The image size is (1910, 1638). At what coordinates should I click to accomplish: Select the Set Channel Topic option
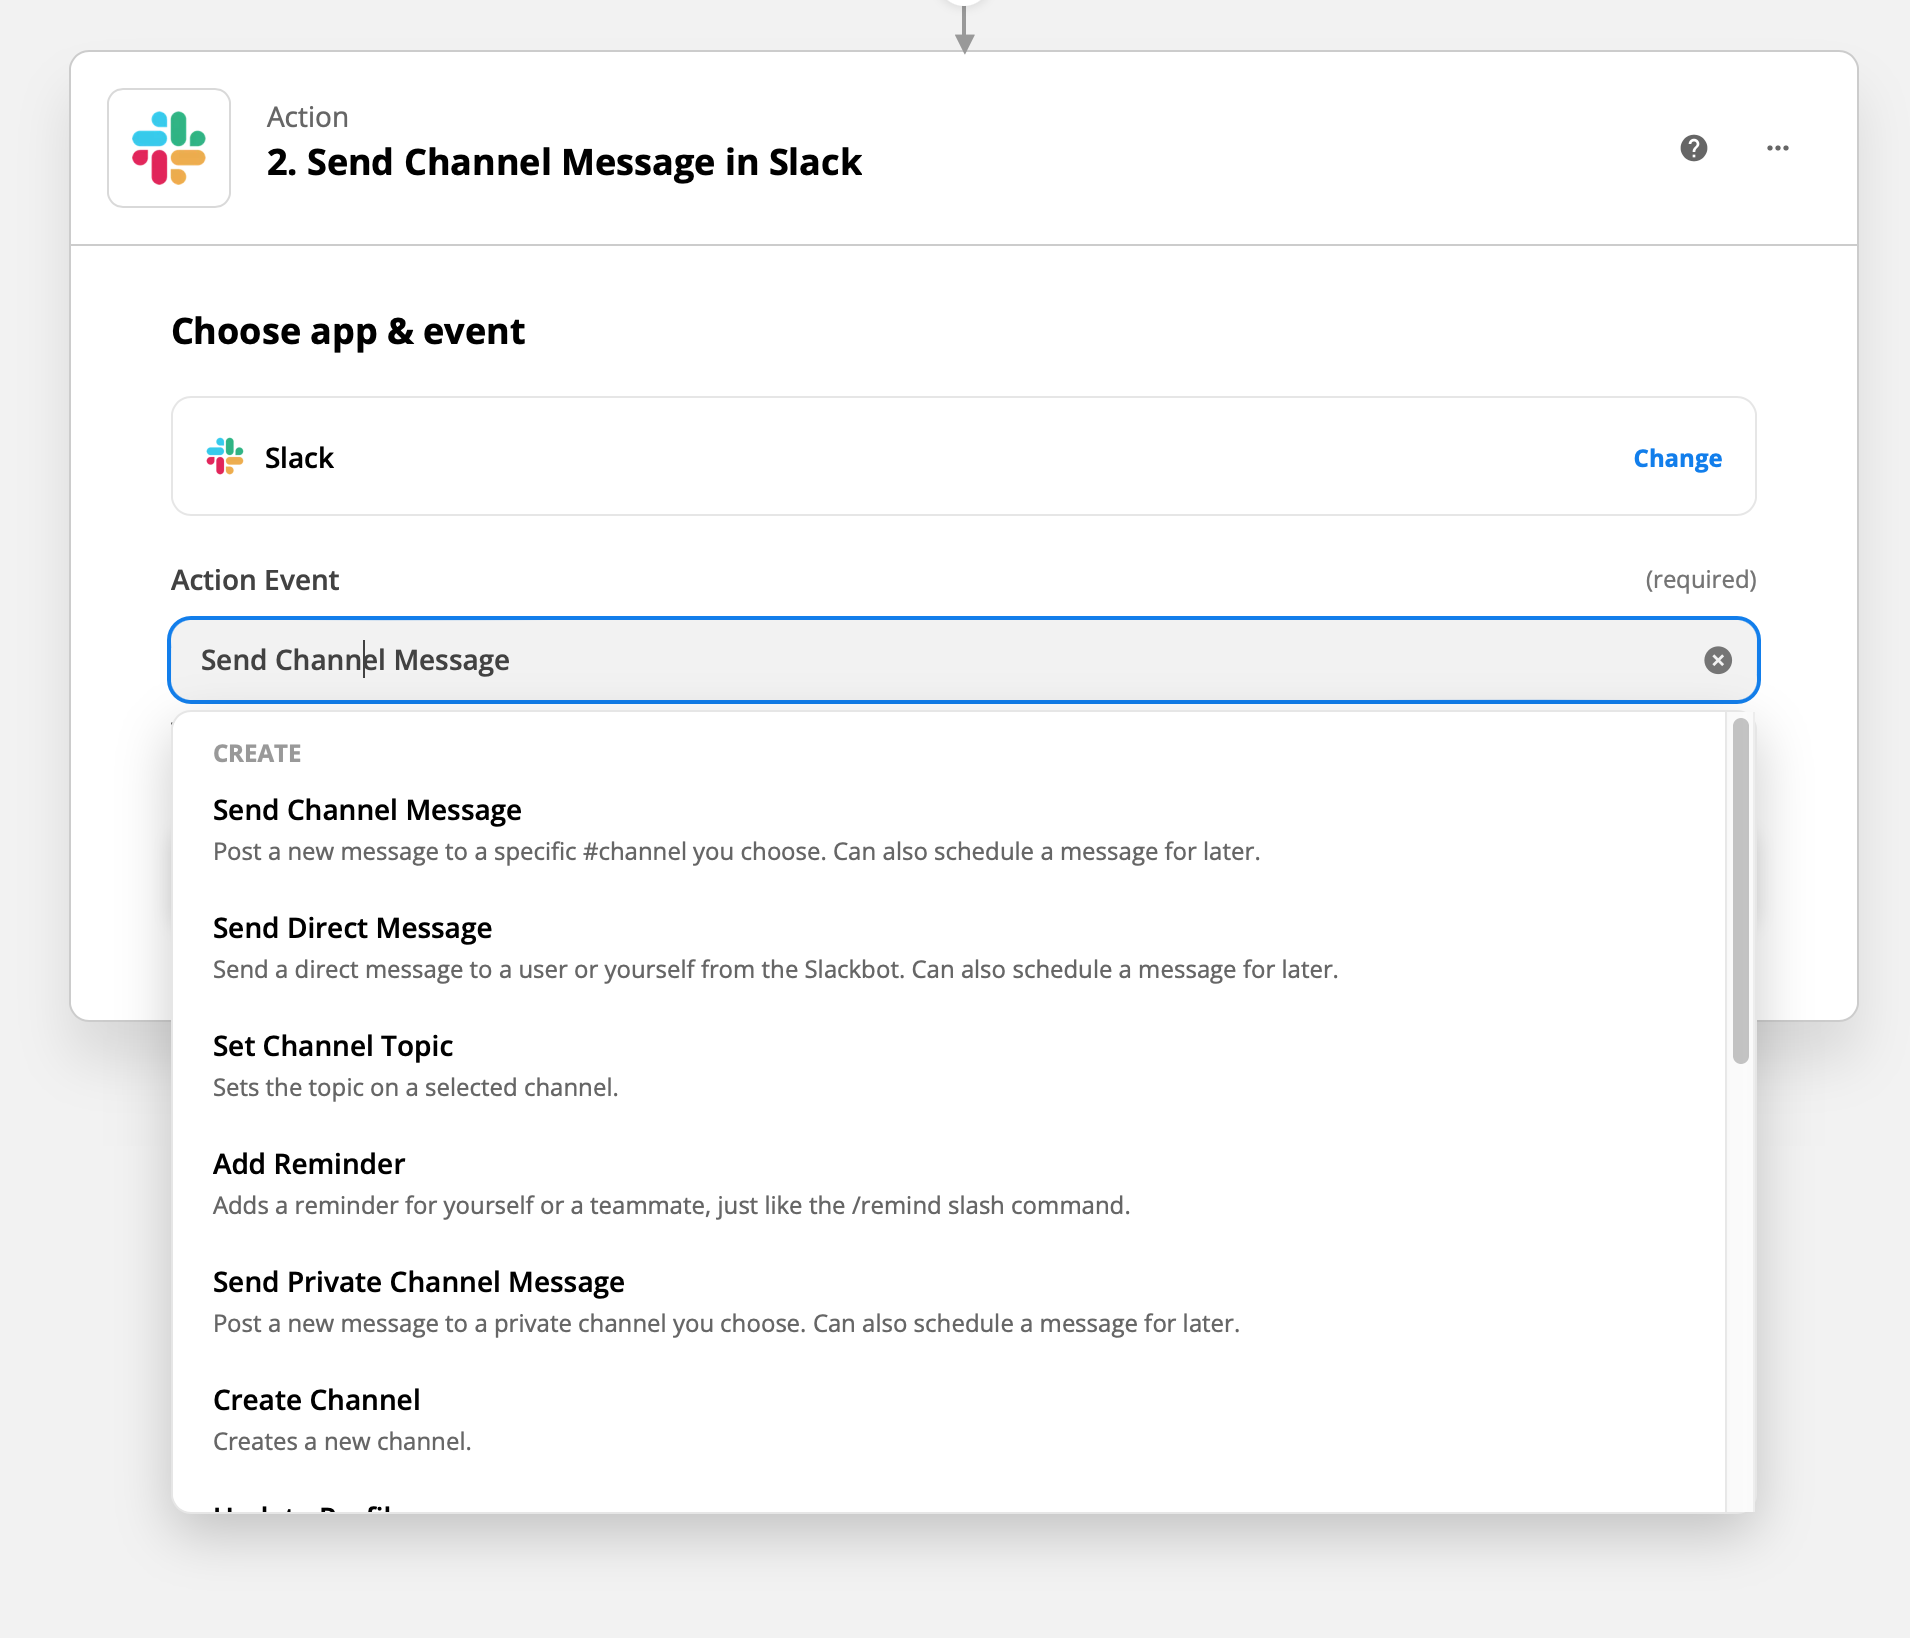click(332, 1046)
